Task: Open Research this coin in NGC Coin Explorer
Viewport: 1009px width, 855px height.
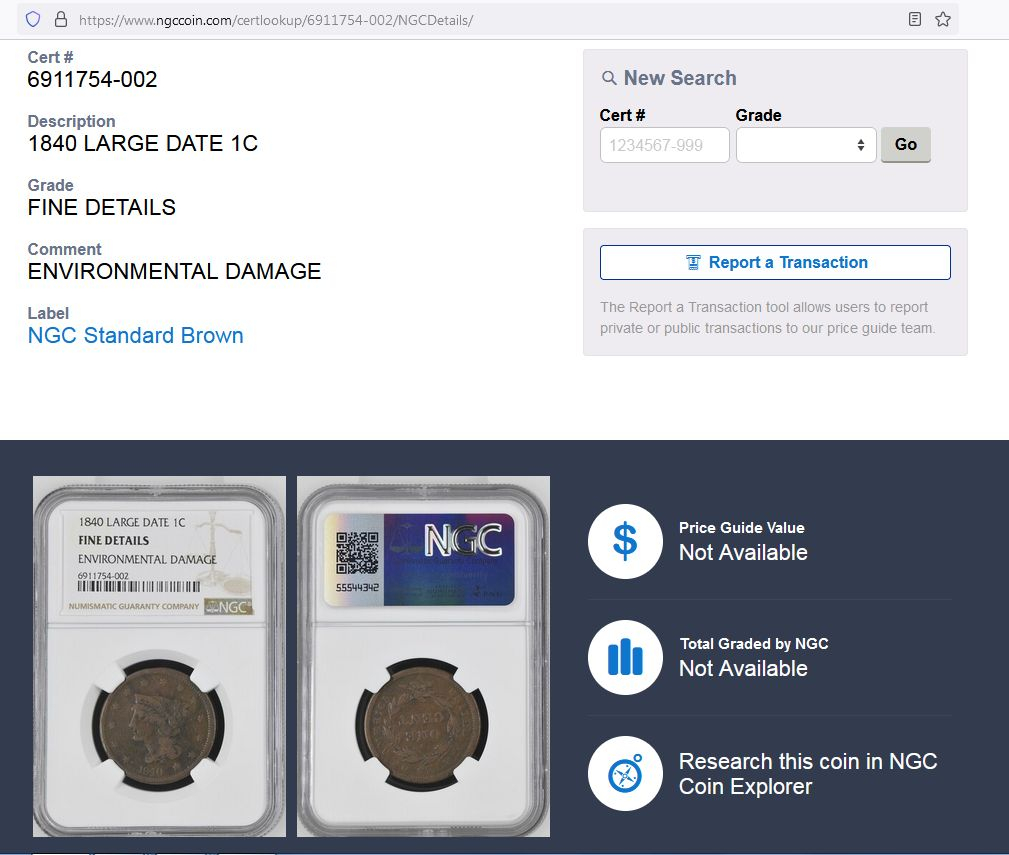Action: coord(808,774)
